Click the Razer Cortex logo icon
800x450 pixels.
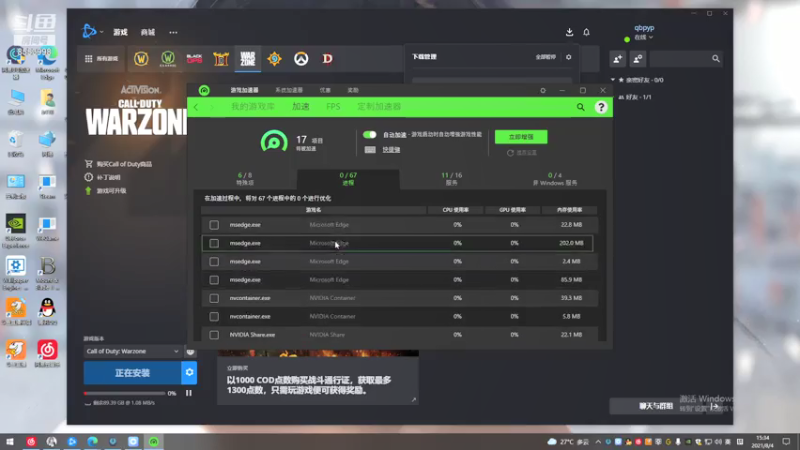[x=204, y=90]
